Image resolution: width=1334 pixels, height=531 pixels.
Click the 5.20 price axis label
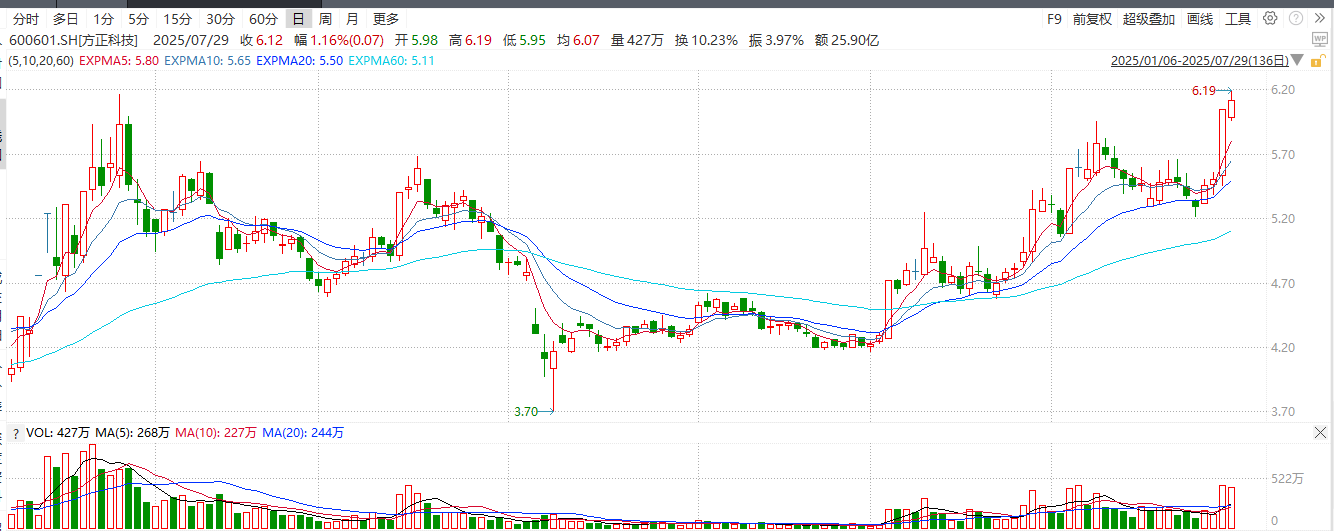coord(1283,219)
